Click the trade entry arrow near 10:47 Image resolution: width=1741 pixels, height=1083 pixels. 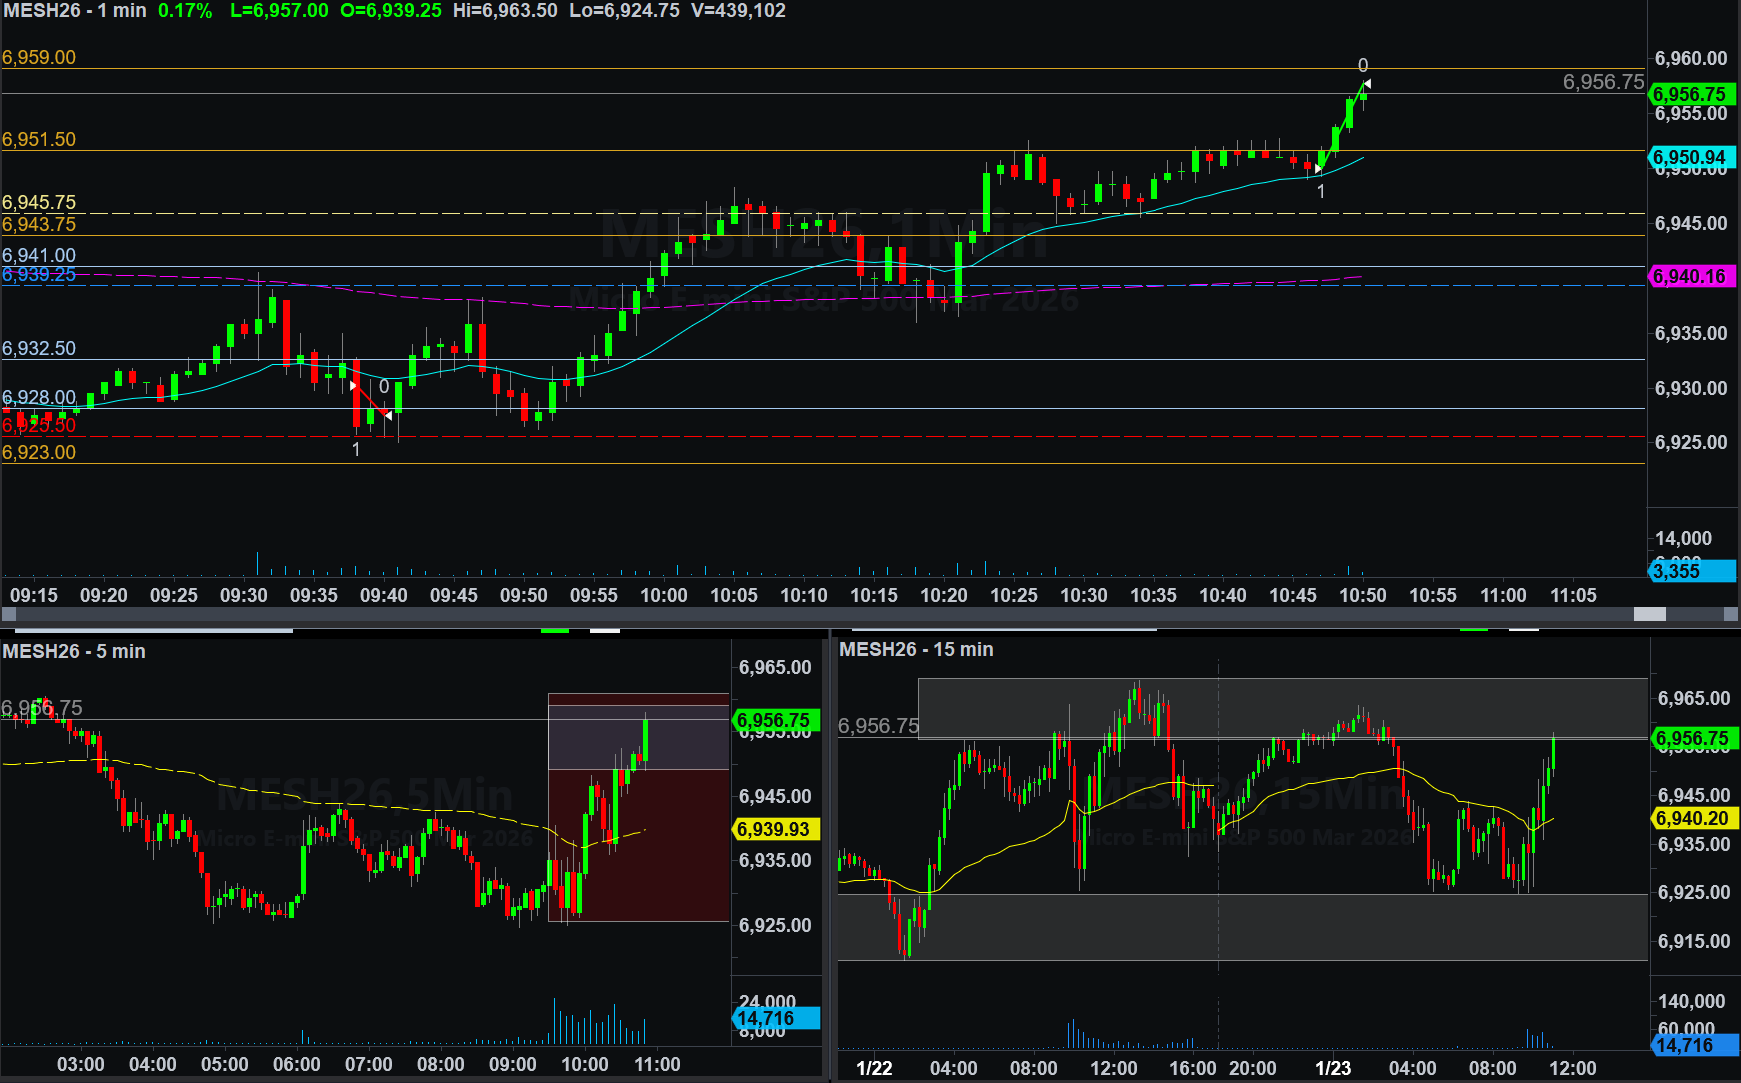pos(1319,169)
